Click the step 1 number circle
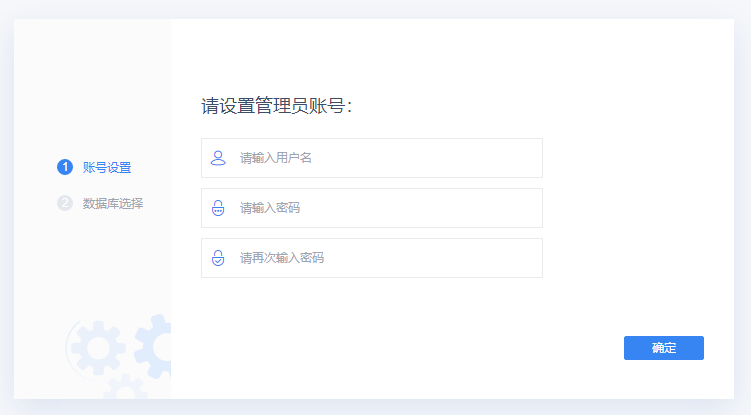The image size is (751, 415). tap(65, 167)
